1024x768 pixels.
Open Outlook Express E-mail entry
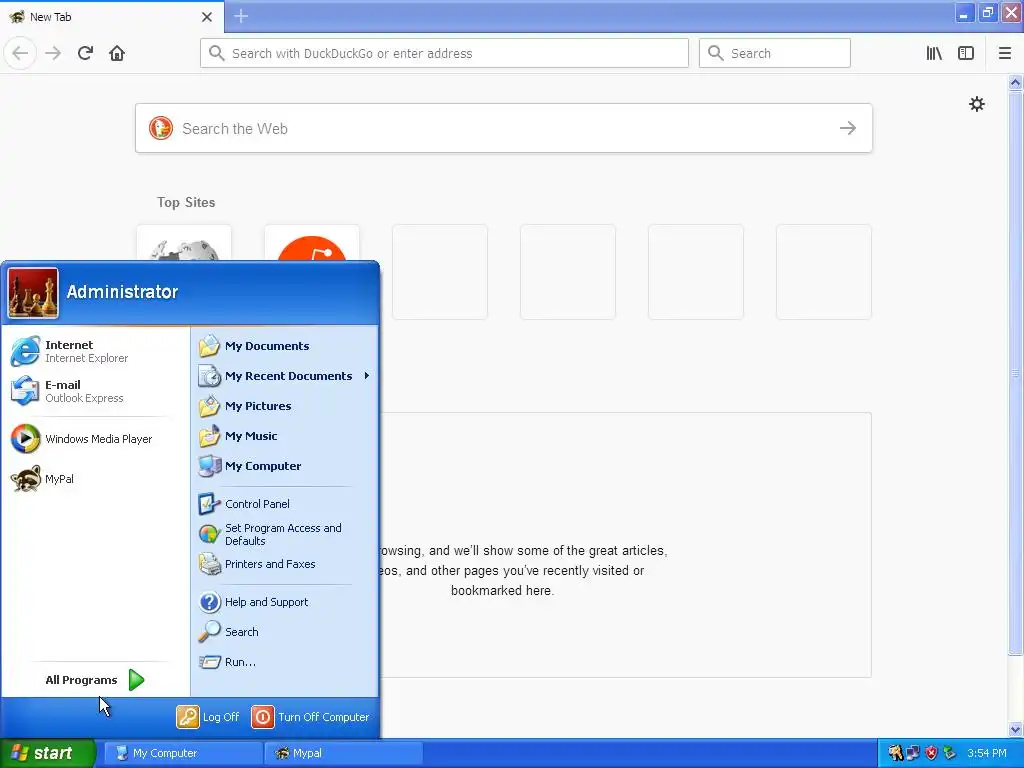pyautogui.click(x=95, y=391)
